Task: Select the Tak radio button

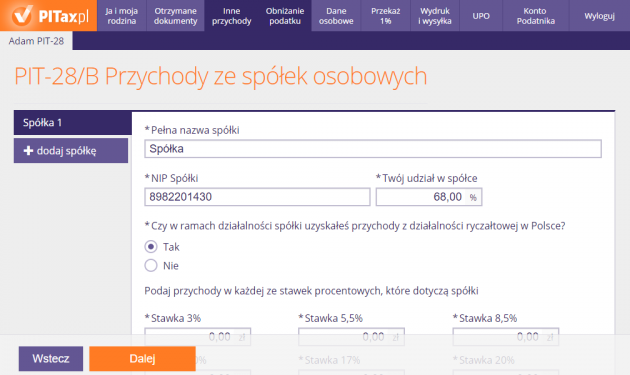Action: pos(151,246)
